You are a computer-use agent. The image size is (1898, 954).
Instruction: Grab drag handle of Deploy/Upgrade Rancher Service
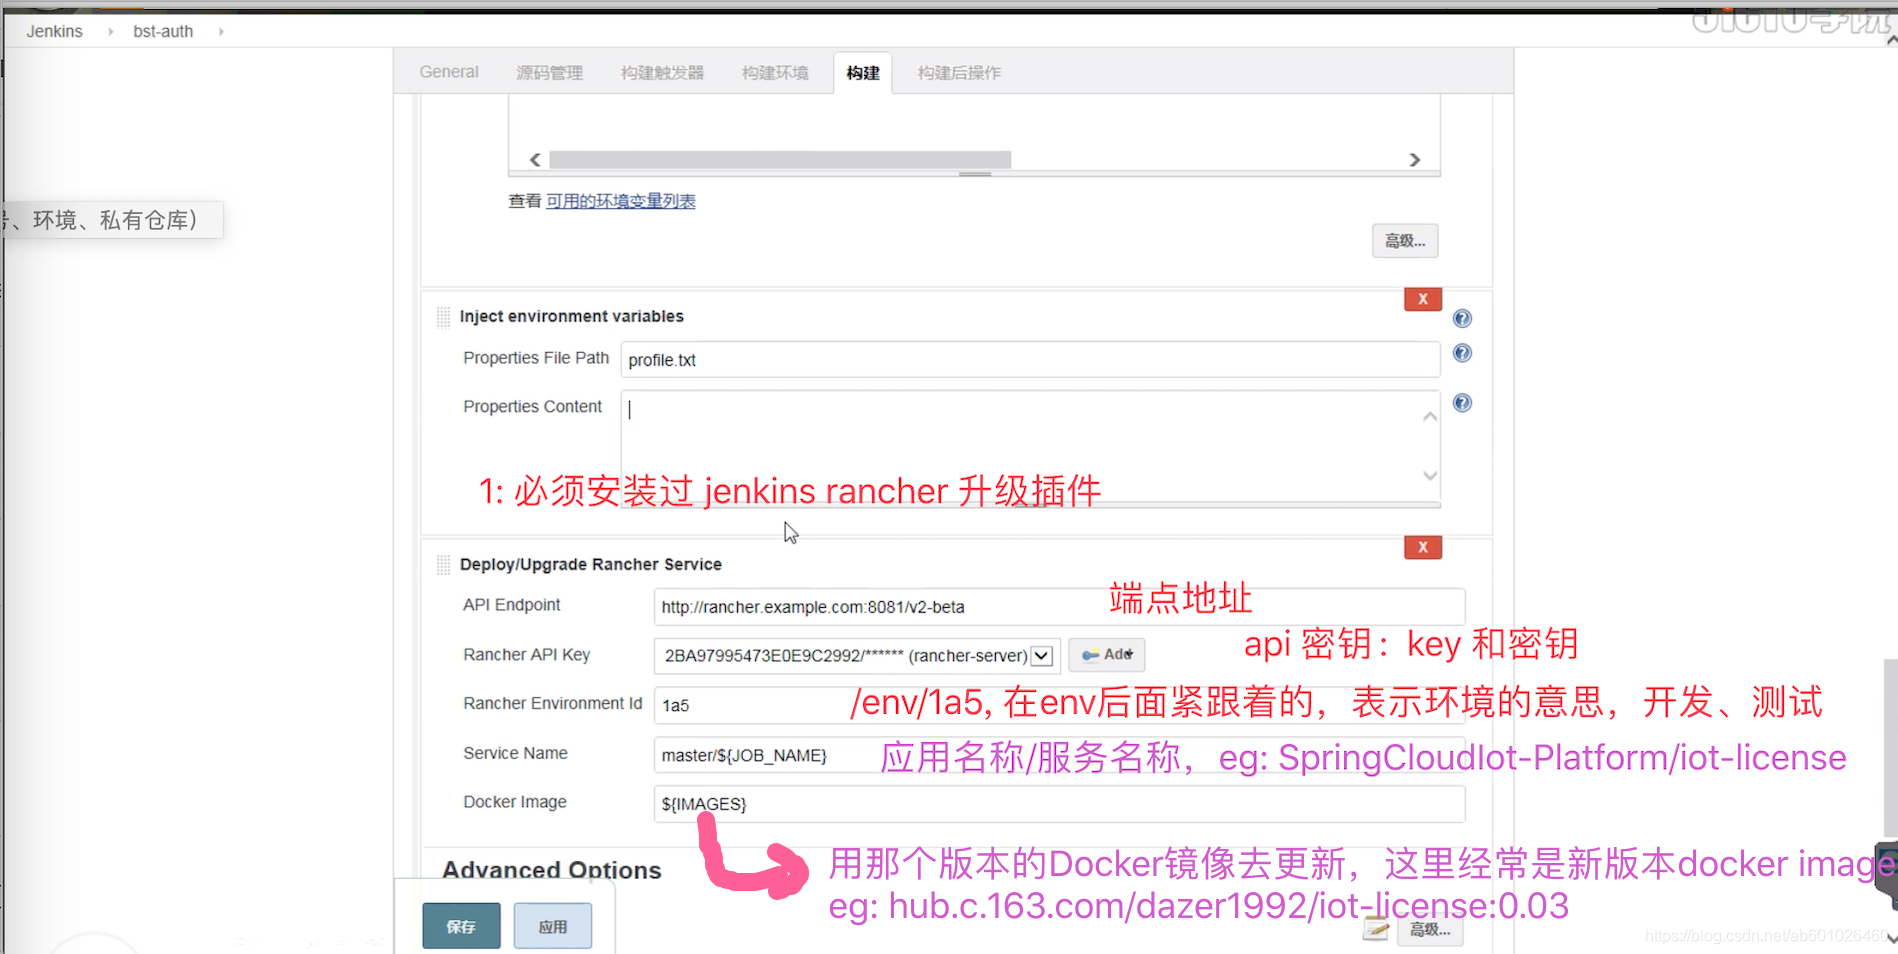(443, 565)
